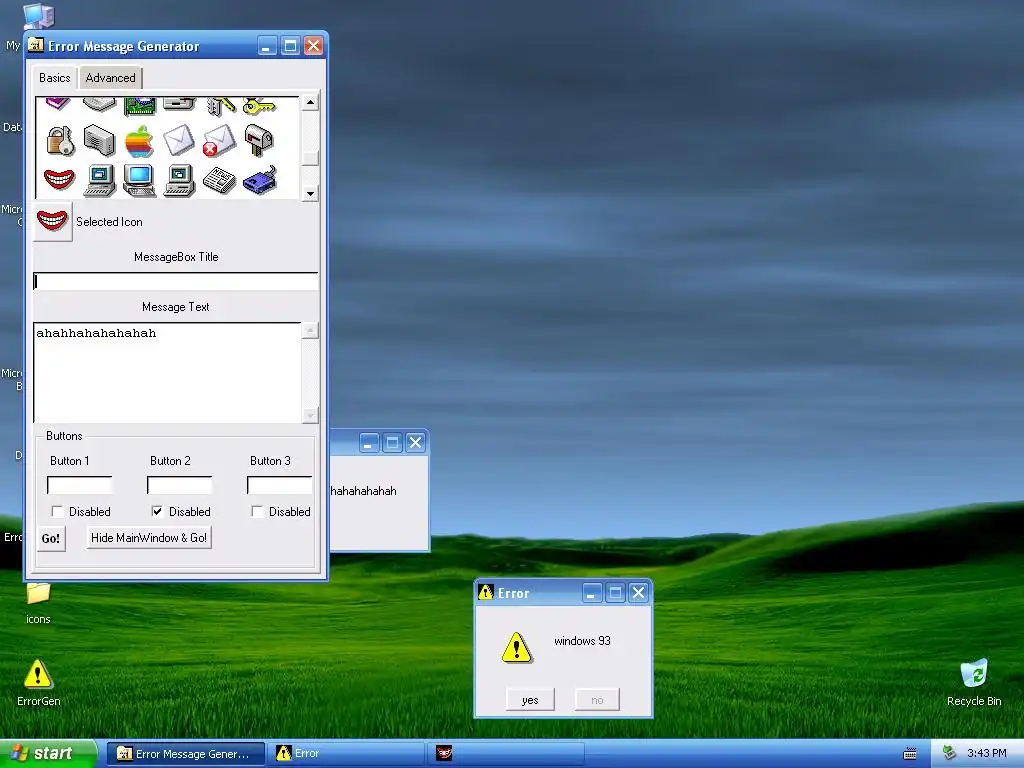Viewport: 1024px width, 768px height.
Task: Focus the MessageBox Title input field
Action: point(176,281)
